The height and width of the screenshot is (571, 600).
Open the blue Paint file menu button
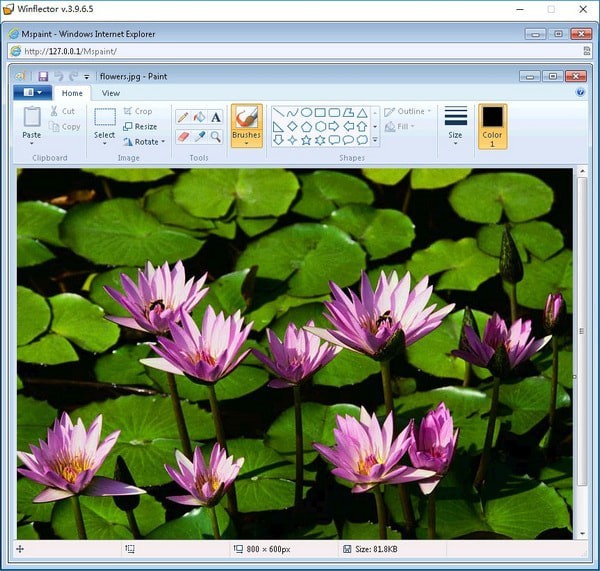point(32,93)
